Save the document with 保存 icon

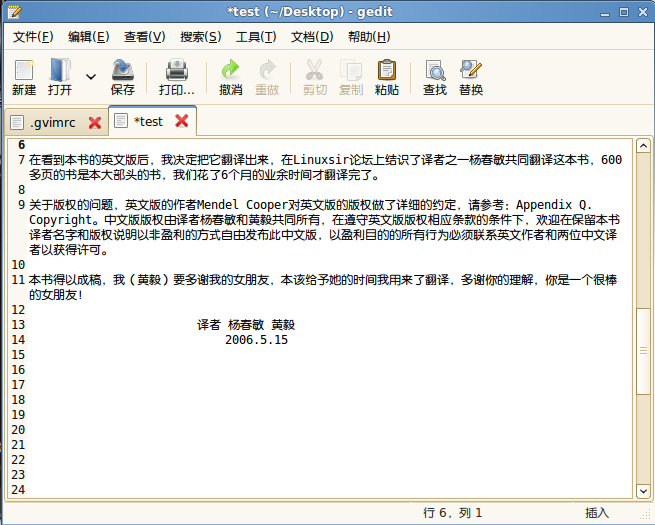coord(122,70)
